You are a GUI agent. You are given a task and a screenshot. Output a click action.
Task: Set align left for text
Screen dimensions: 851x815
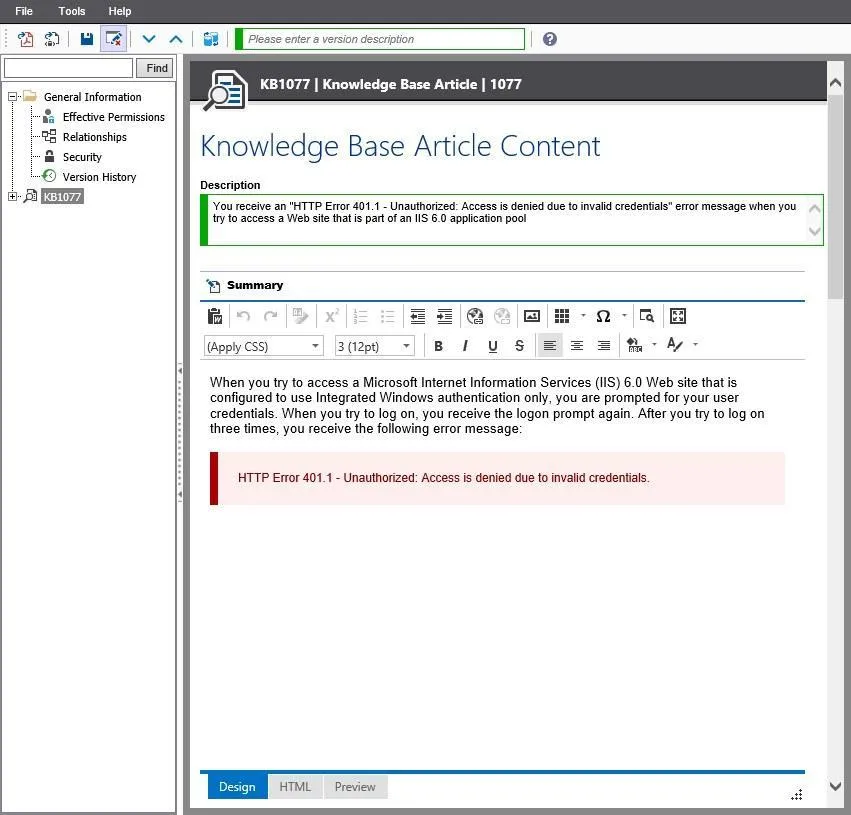pyautogui.click(x=550, y=346)
